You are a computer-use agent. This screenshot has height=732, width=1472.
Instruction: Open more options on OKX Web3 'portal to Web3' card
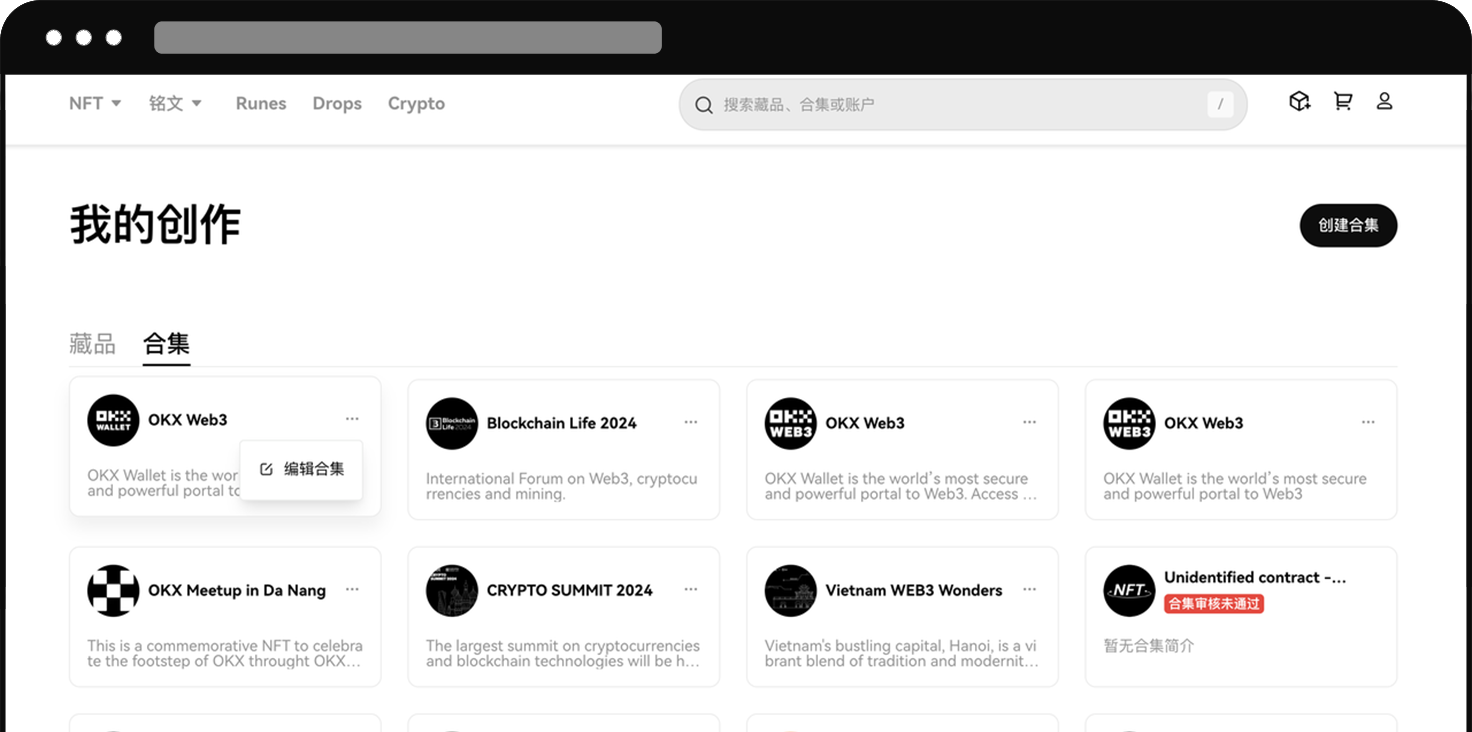tap(1368, 422)
